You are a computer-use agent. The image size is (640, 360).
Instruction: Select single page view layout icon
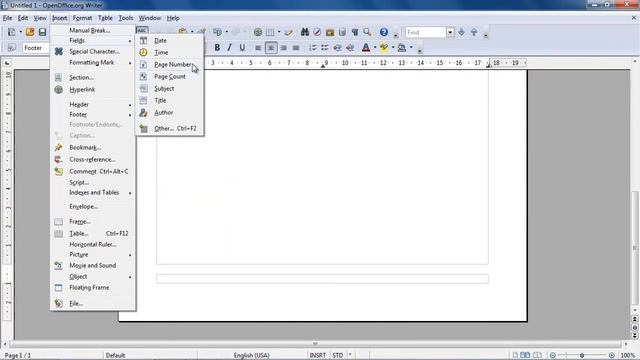click(x=515, y=356)
